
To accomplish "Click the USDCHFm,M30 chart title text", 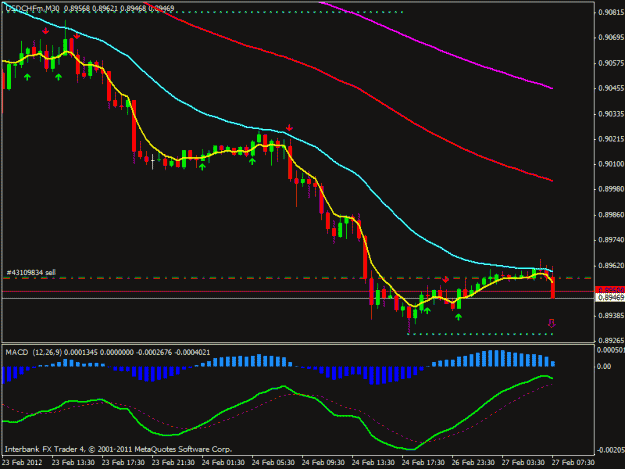I will [32, 8].
